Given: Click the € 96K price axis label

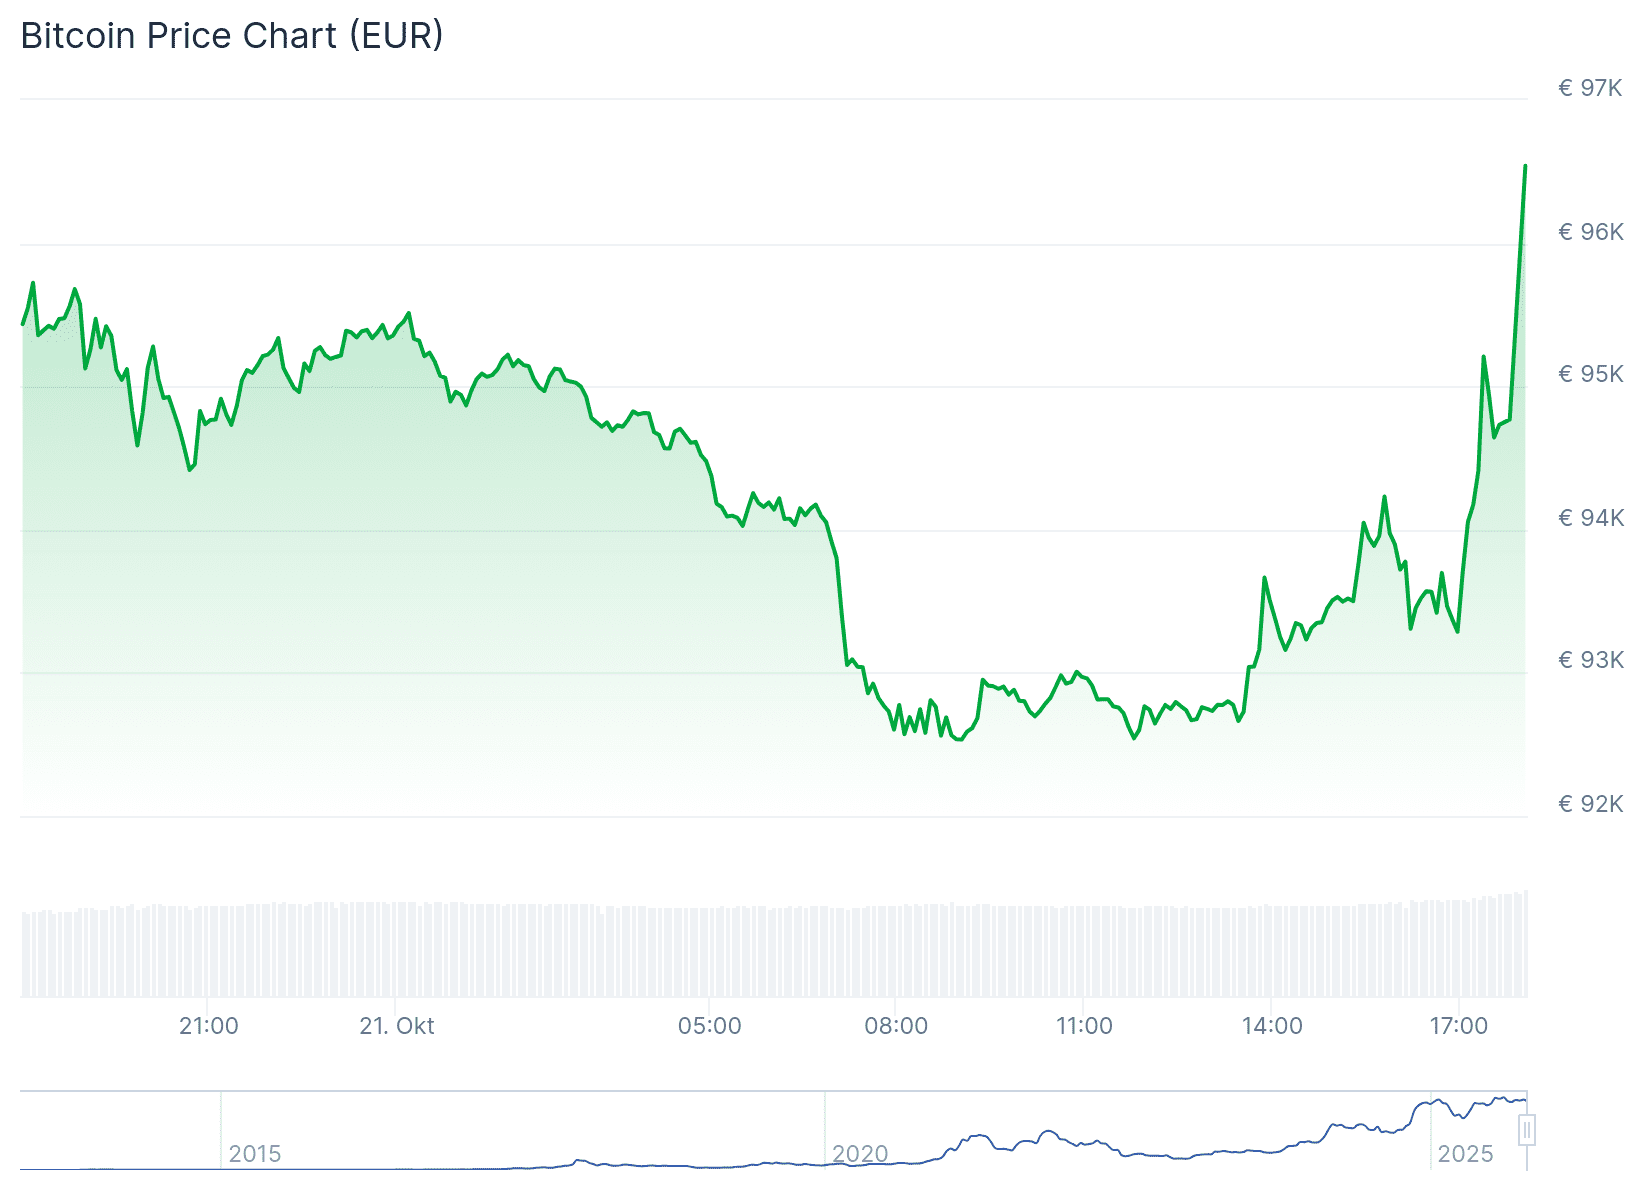Looking at the screenshot, I should pyautogui.click(x=1590, y=232).
